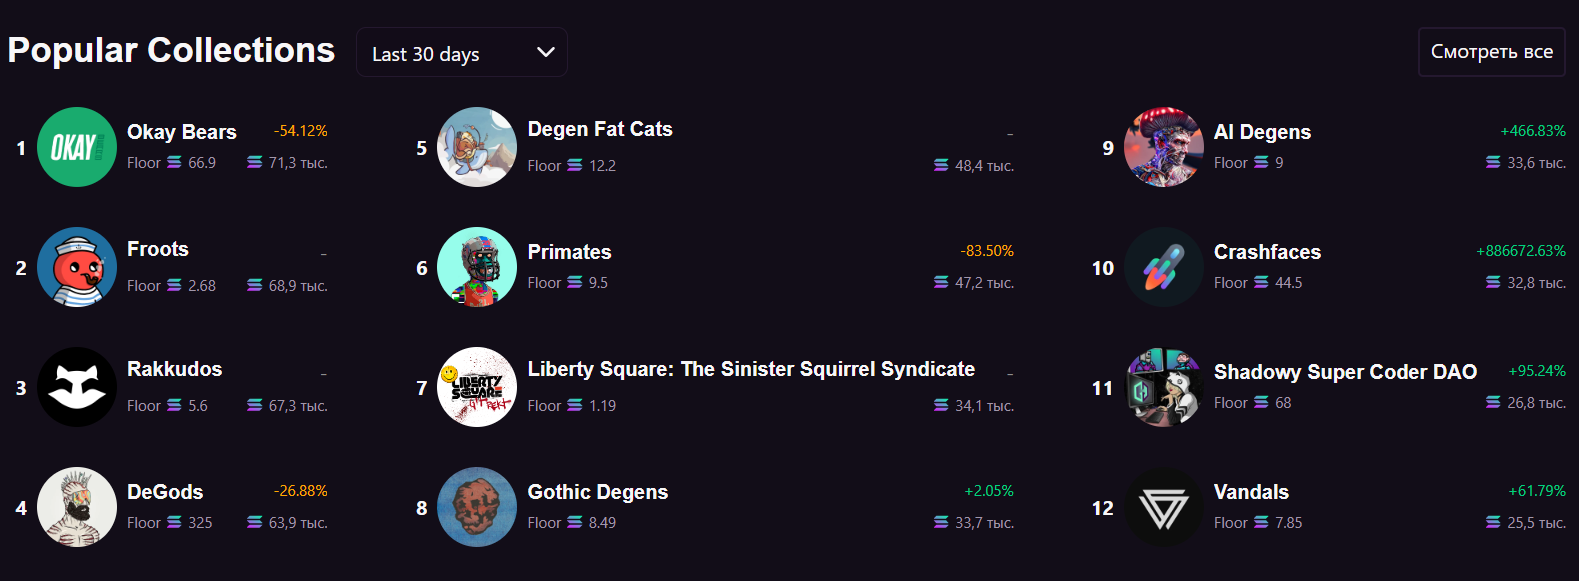Click the Gothic Degens title link
Image resolution: width=1579 pixels, height=581 pixels.
tap(598, 492)
